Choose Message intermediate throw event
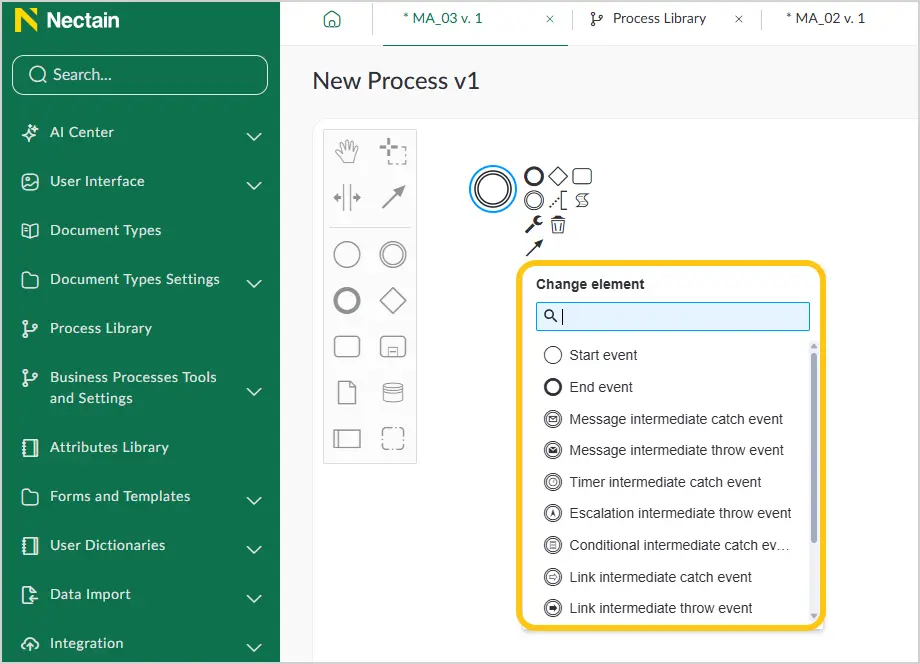This screenshot has width=920, height=664. pyautogui.click(x=672, y=450)
